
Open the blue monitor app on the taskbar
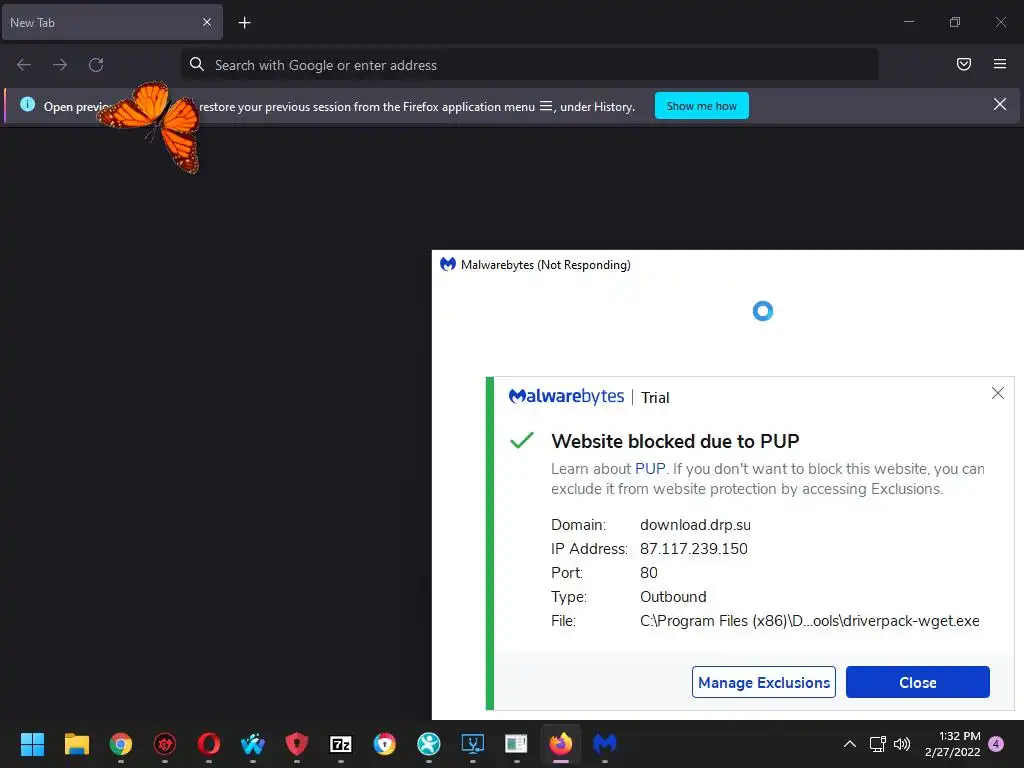(473, 744)
